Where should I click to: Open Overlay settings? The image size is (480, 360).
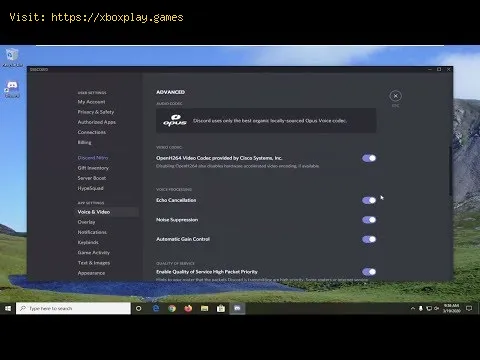[86, 222]
